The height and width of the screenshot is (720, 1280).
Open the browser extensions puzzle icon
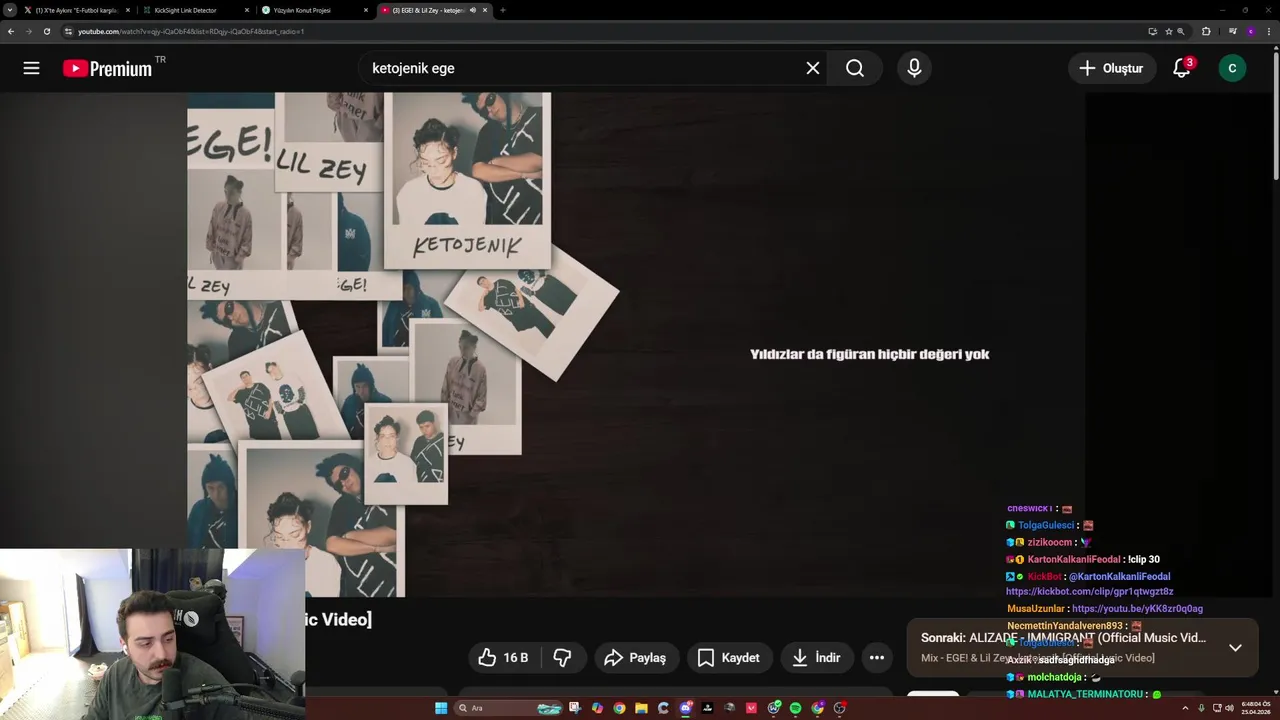pyautogui.click(x=1206, y=31)
